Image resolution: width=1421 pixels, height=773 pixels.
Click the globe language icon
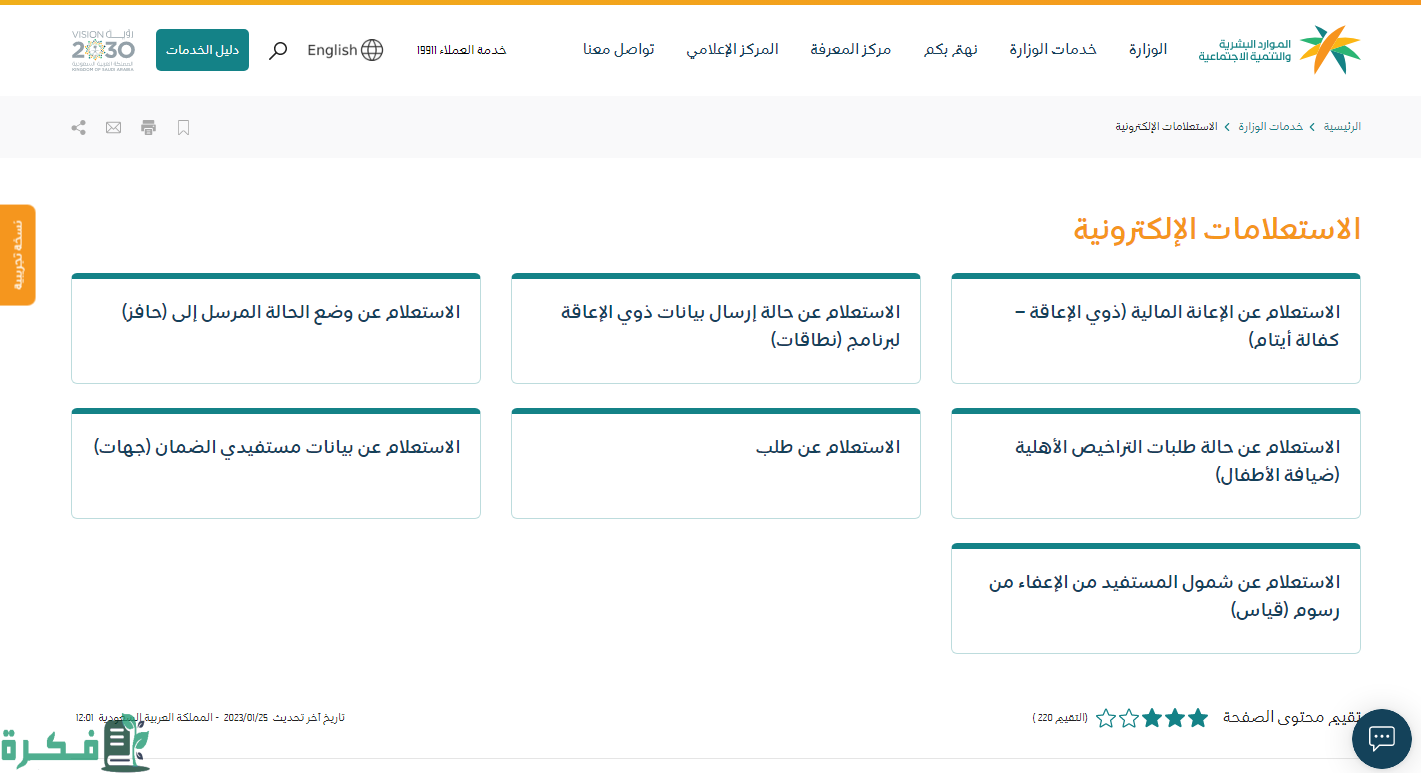[372, 50]
